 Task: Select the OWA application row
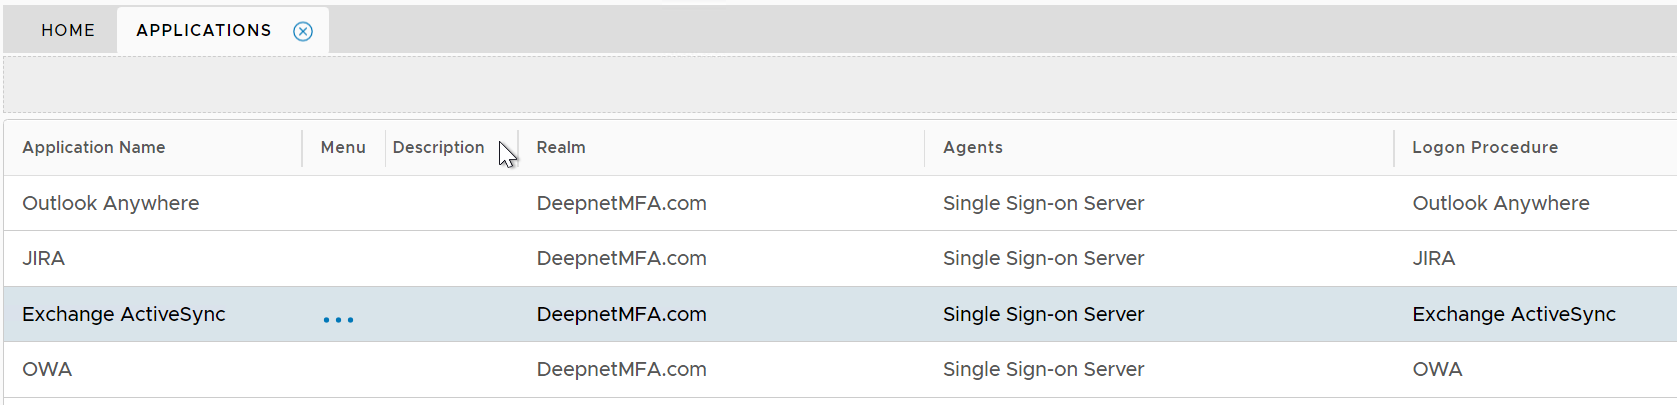point(47,370)
